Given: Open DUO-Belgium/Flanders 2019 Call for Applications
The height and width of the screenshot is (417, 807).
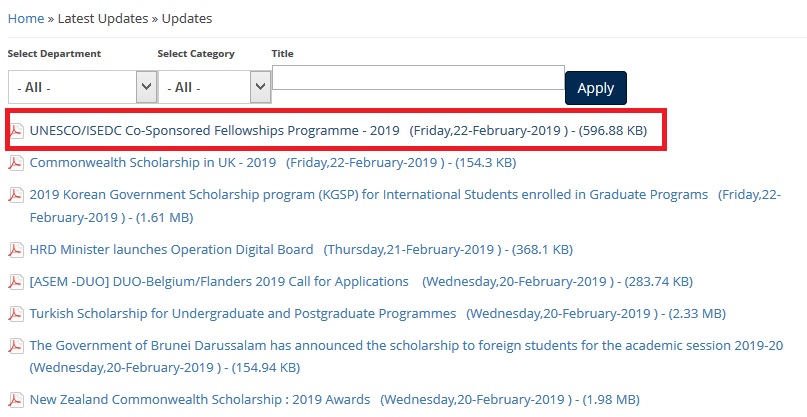Looking at the screenshot, I should [x=219, y=281].
